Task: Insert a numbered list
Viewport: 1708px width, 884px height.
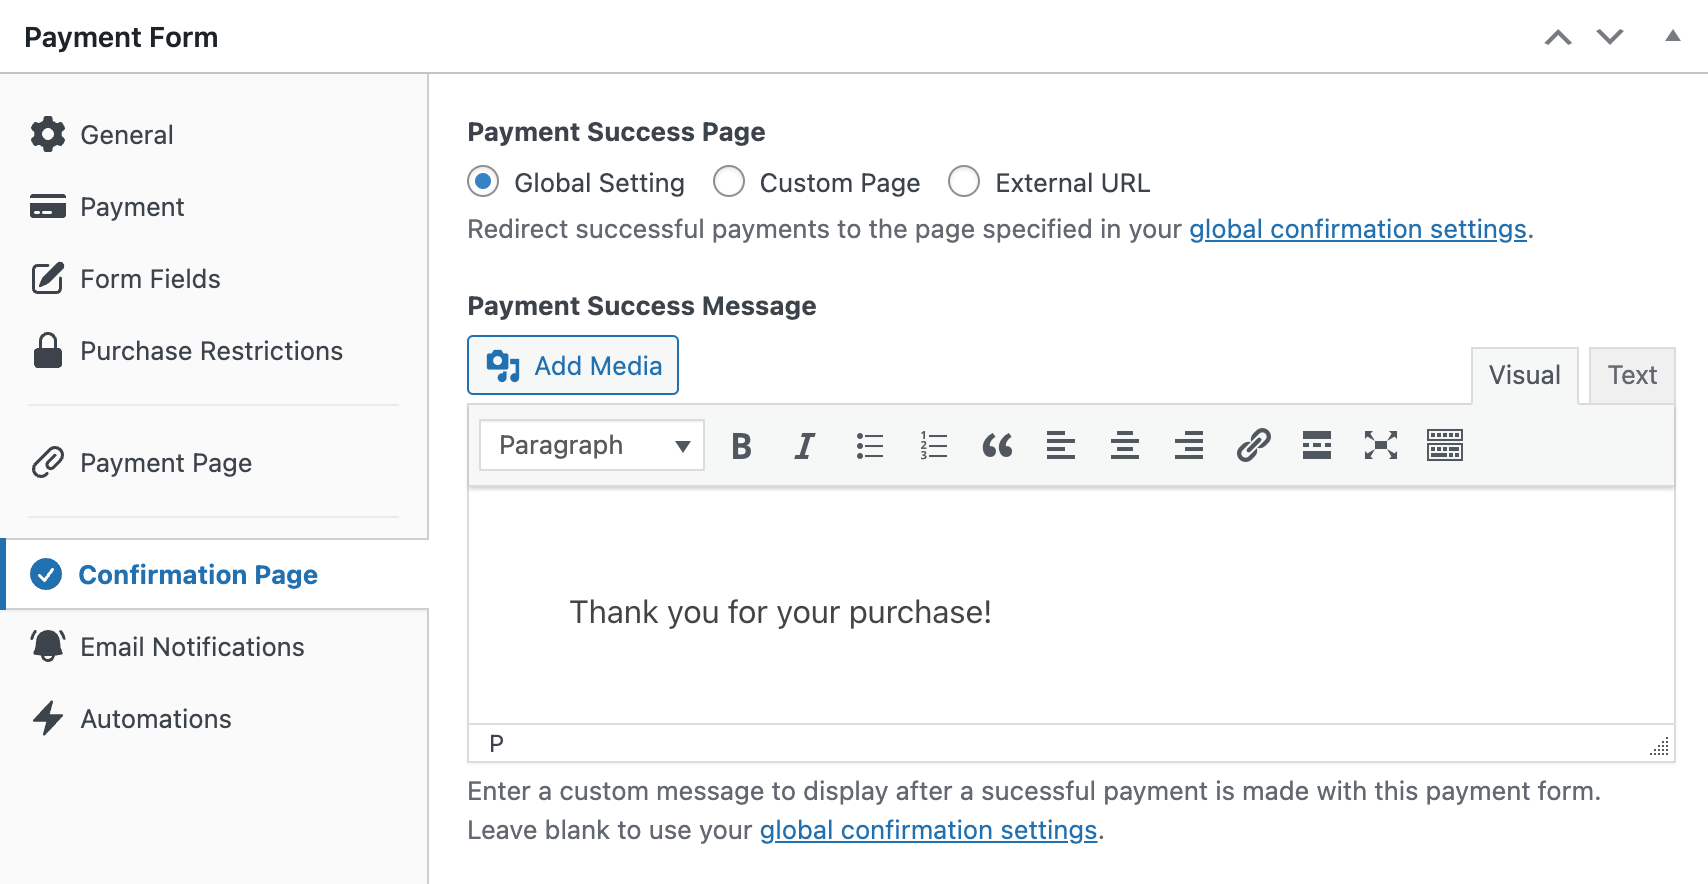Action: 933,446
